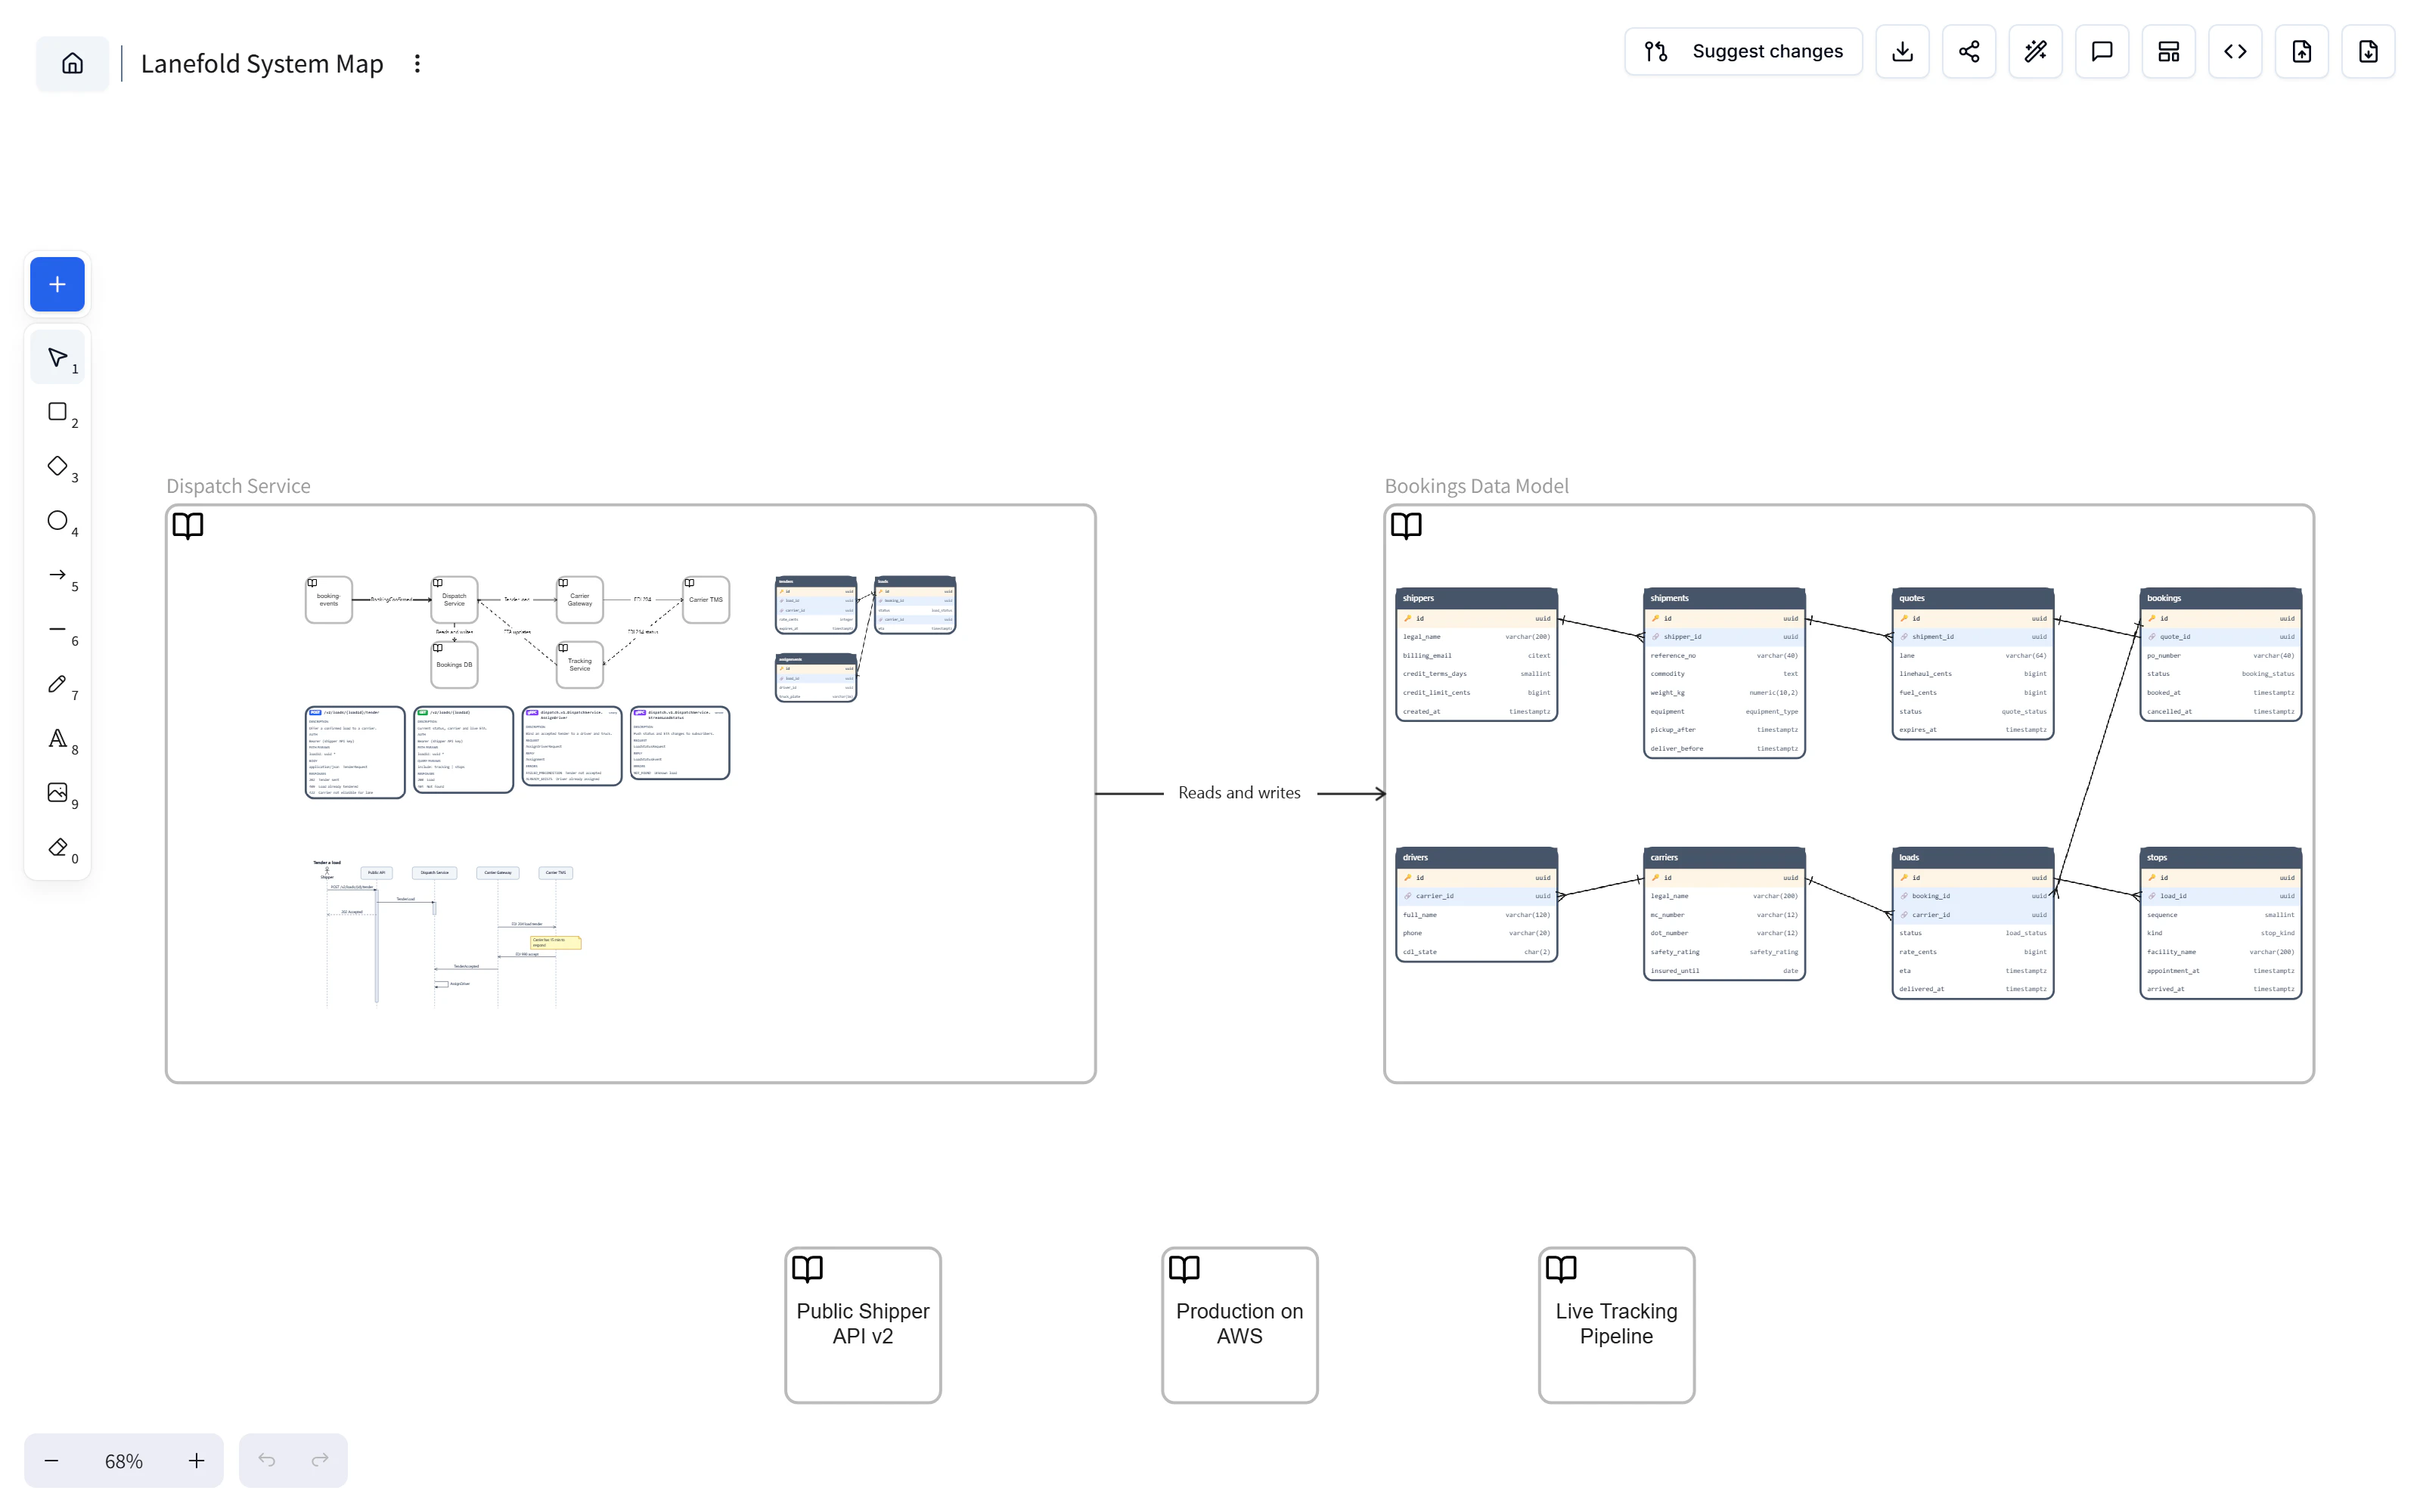Select the pointer selection tool
The image size is (2420, 1512).
(x=58, y=357)
